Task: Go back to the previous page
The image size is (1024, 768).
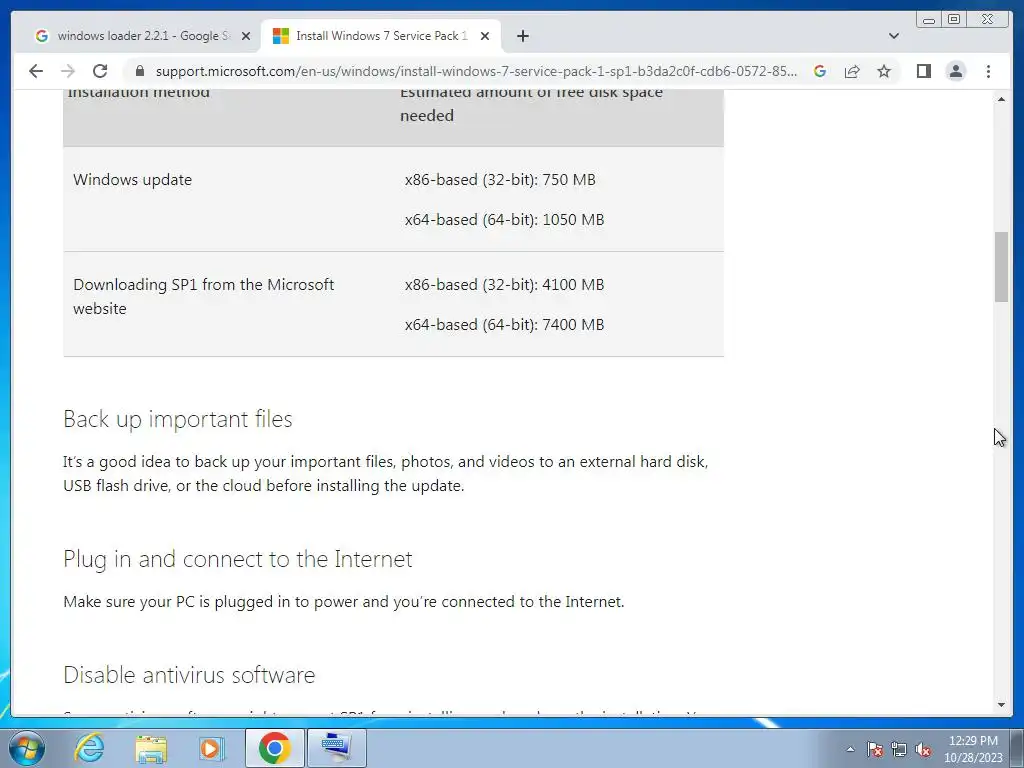Action: click(36, 71)
